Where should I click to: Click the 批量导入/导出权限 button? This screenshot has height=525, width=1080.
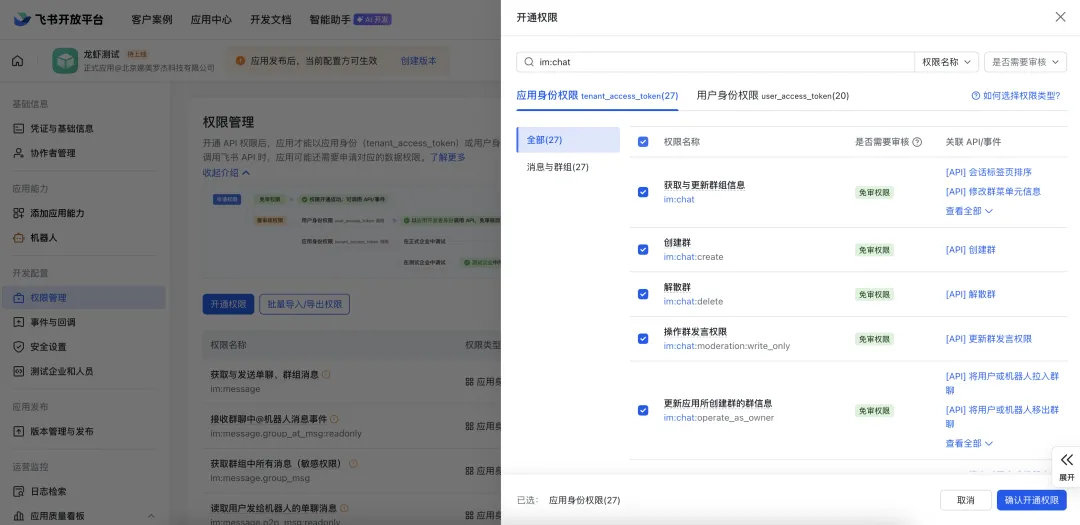304,304
